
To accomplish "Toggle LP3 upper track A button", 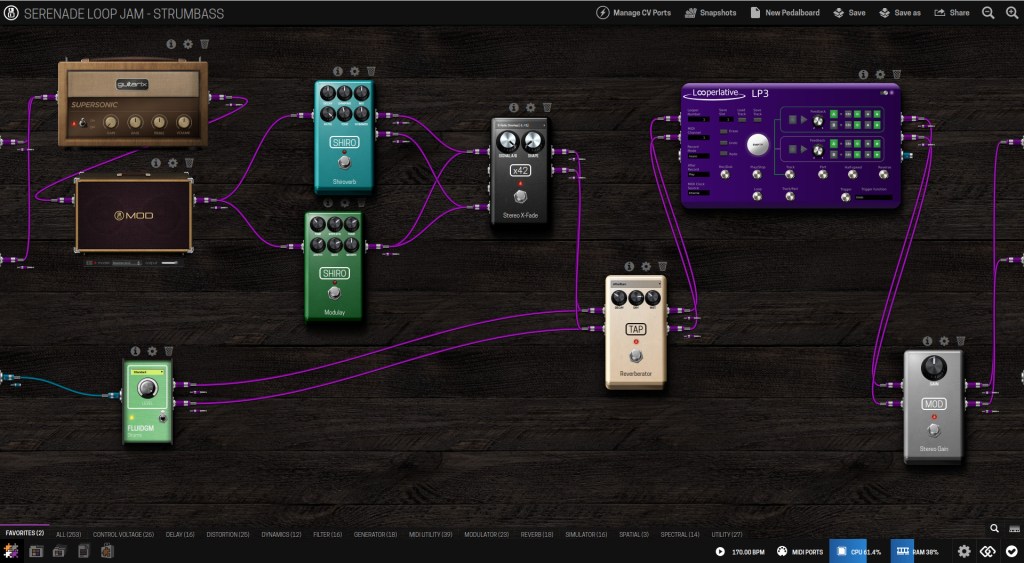I will pyautogui.click(x=834, y=114).
